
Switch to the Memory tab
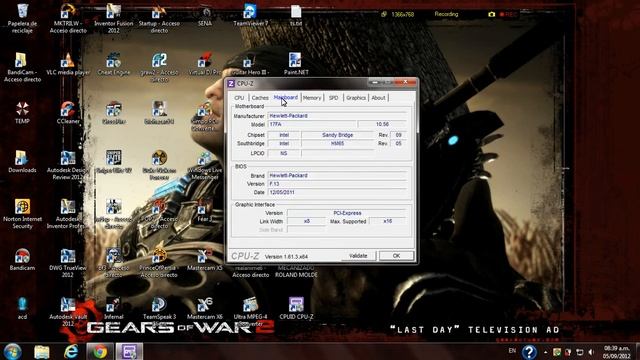point(312,98)
